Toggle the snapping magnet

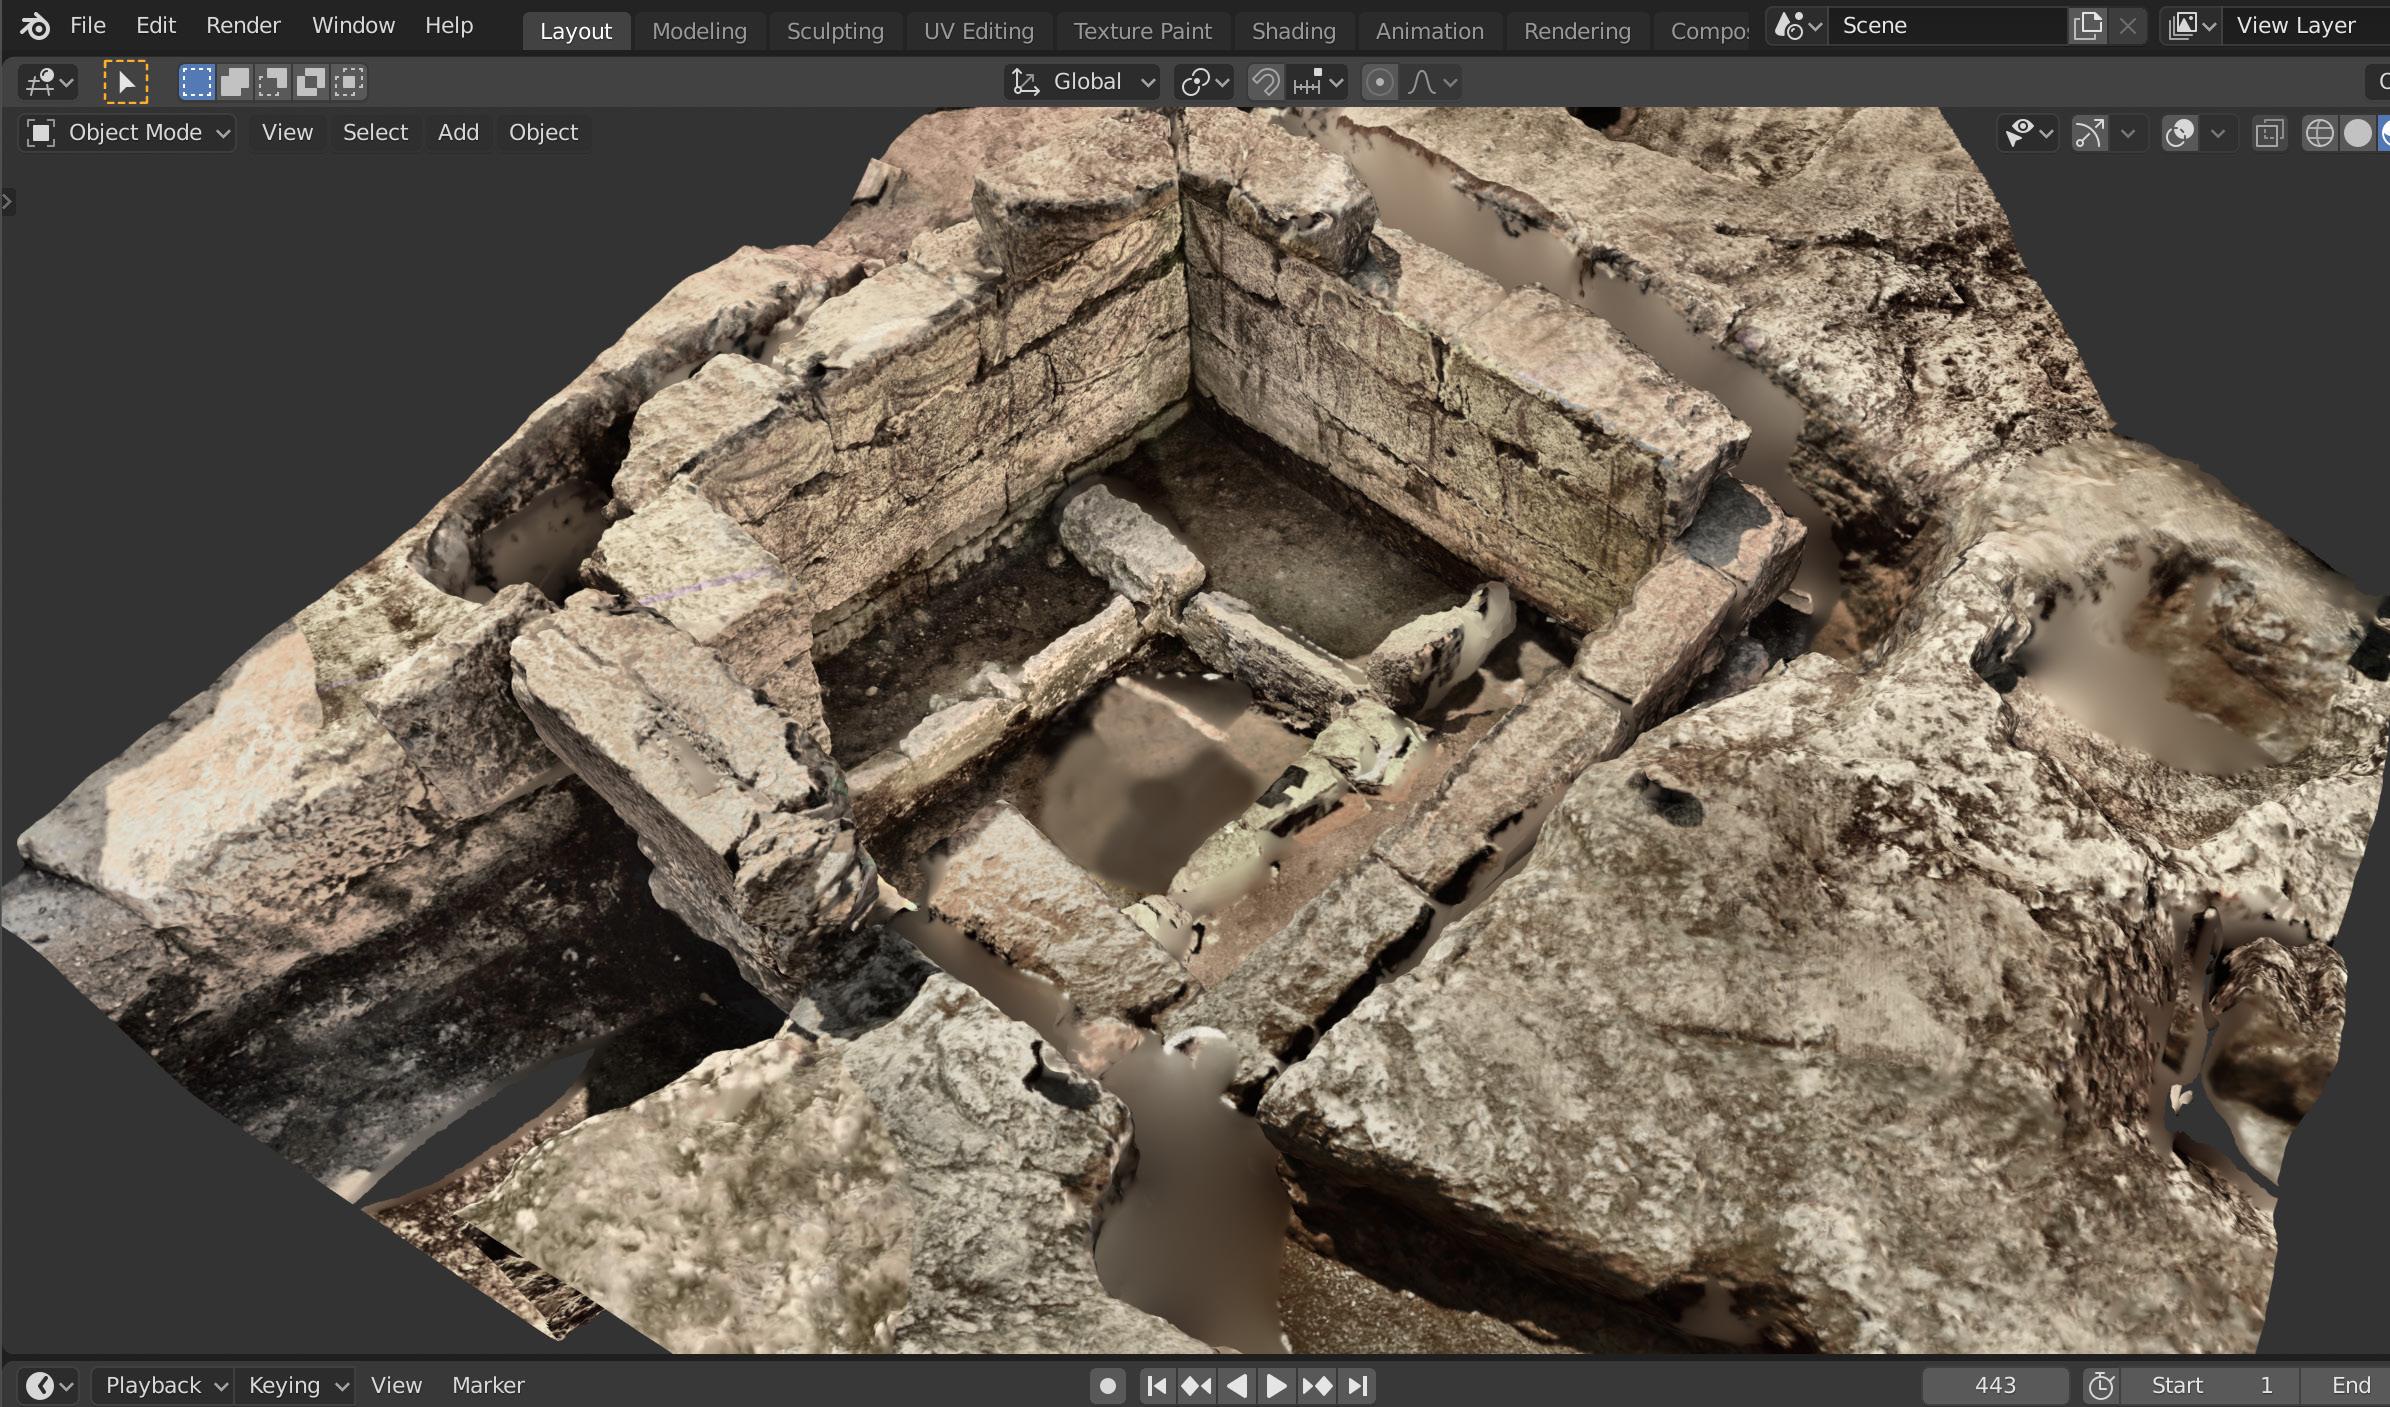coord(1266,82)
